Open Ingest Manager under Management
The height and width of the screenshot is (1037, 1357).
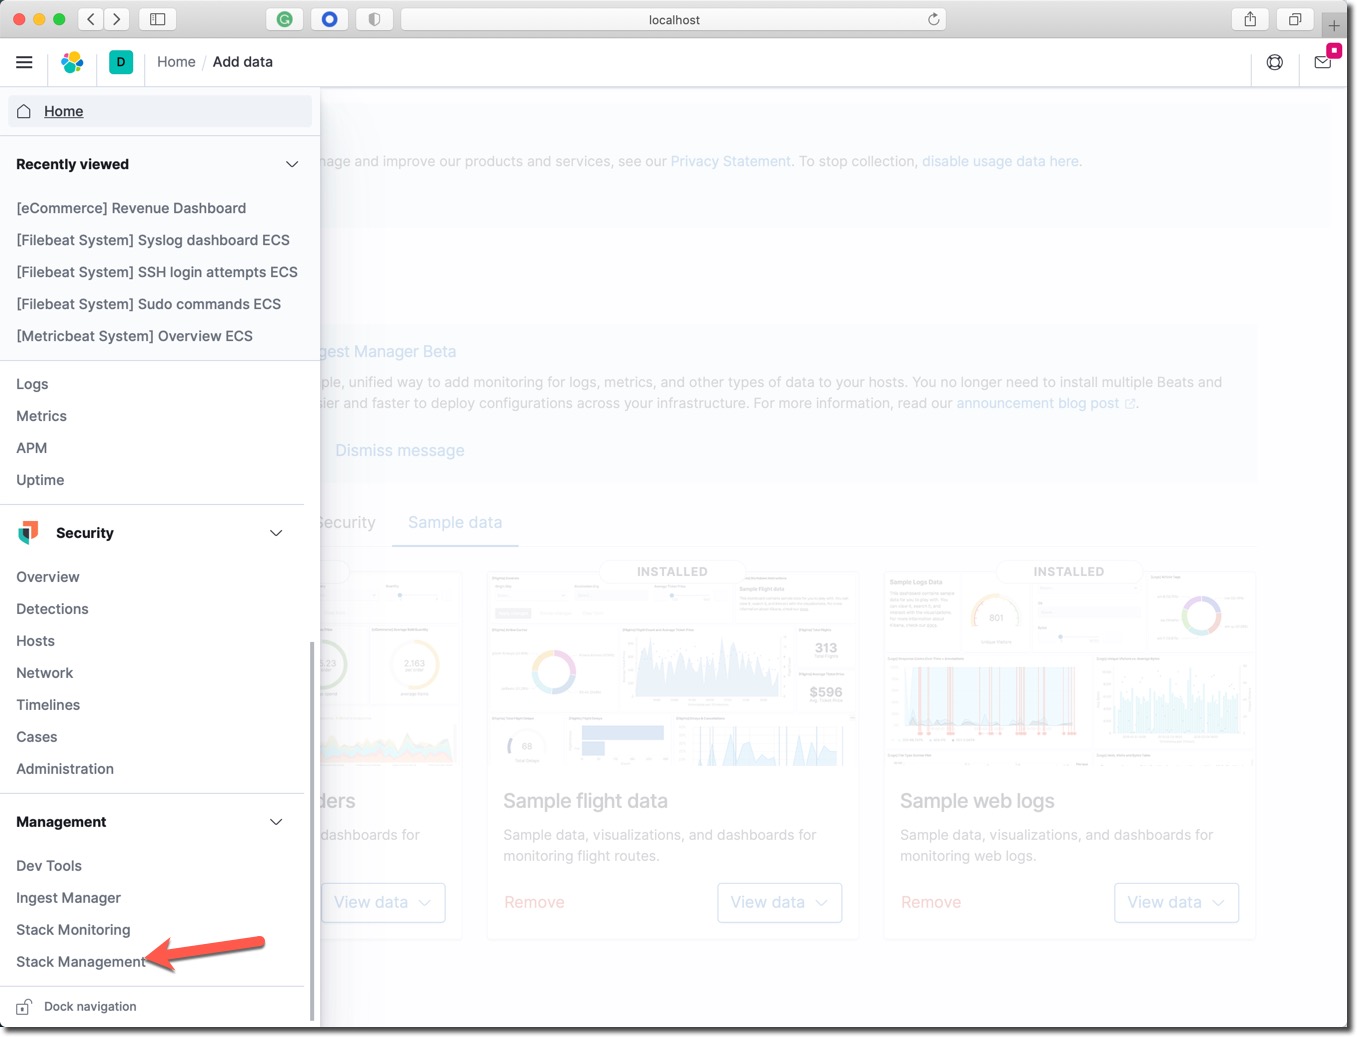pyautogui.click(x=68, y=898)
